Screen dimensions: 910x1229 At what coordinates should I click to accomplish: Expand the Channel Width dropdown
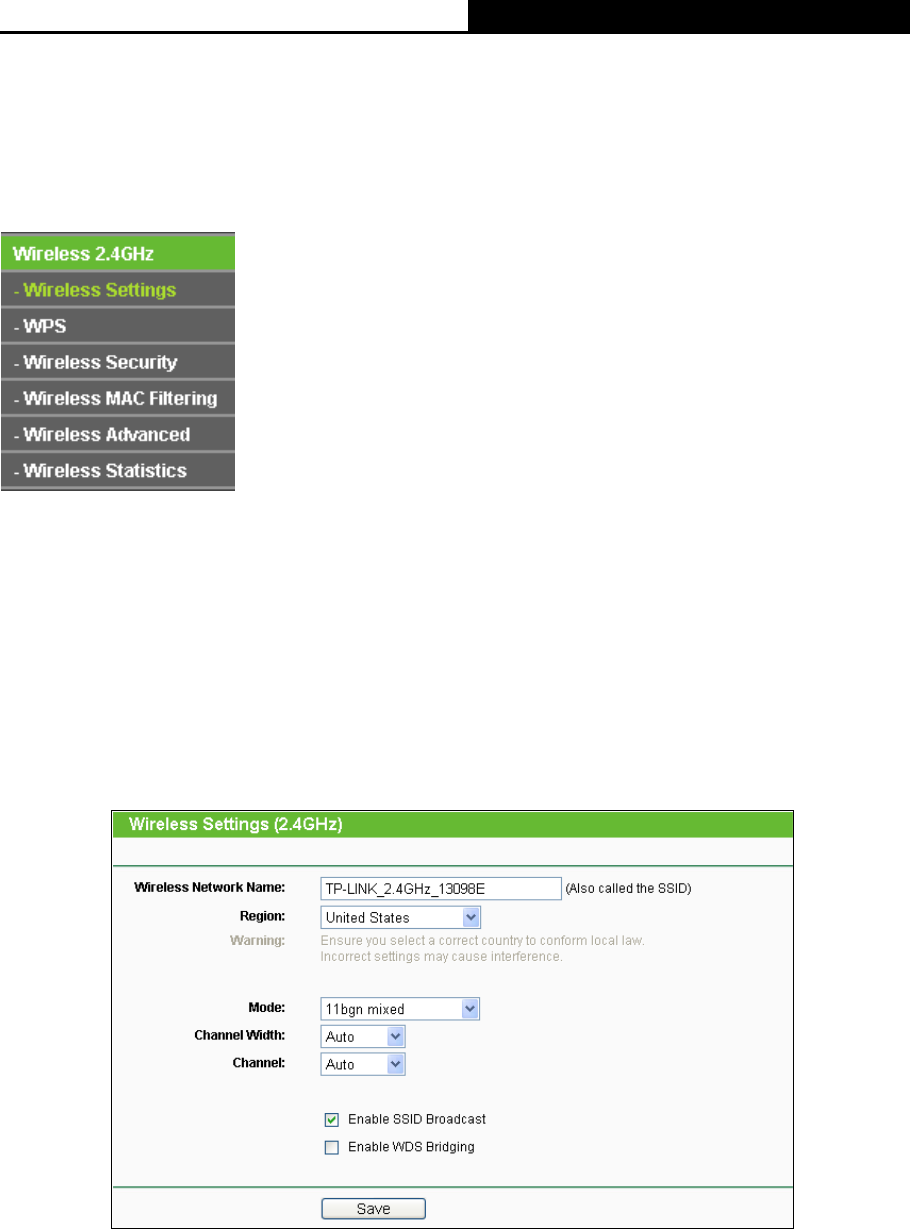(363, 1037)
